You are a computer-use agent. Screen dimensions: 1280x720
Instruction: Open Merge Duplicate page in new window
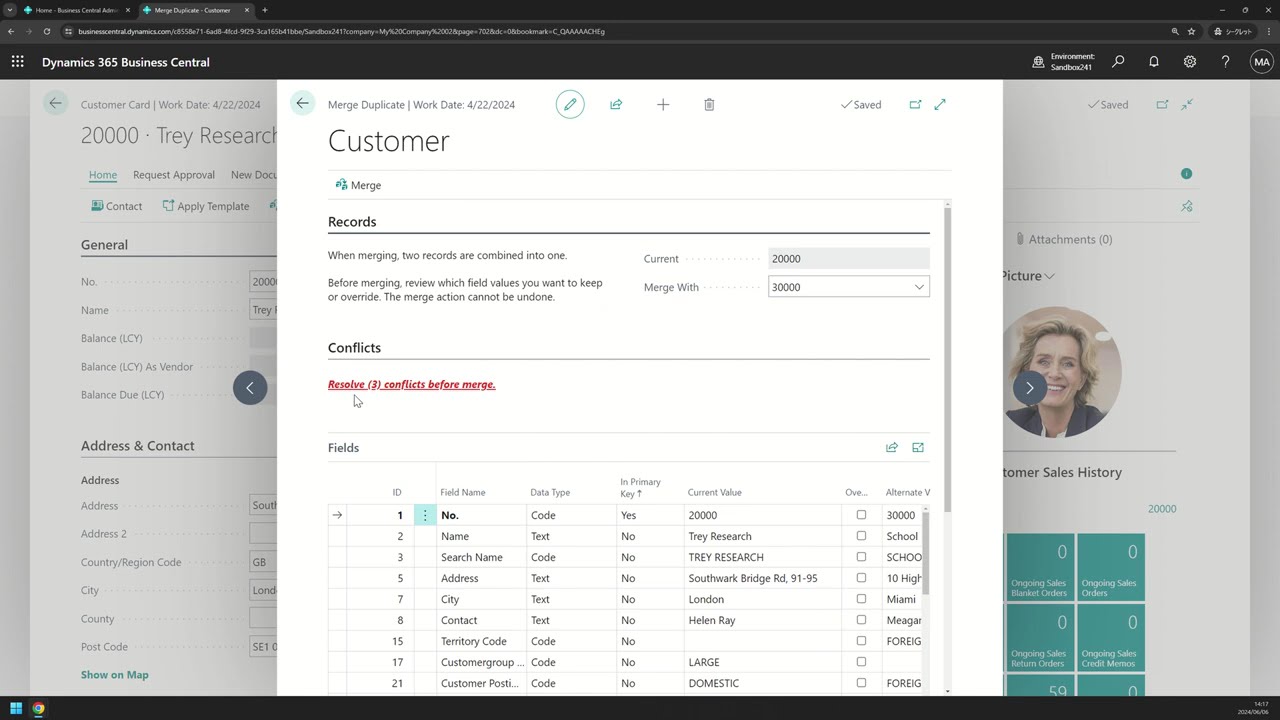[915, 104]
